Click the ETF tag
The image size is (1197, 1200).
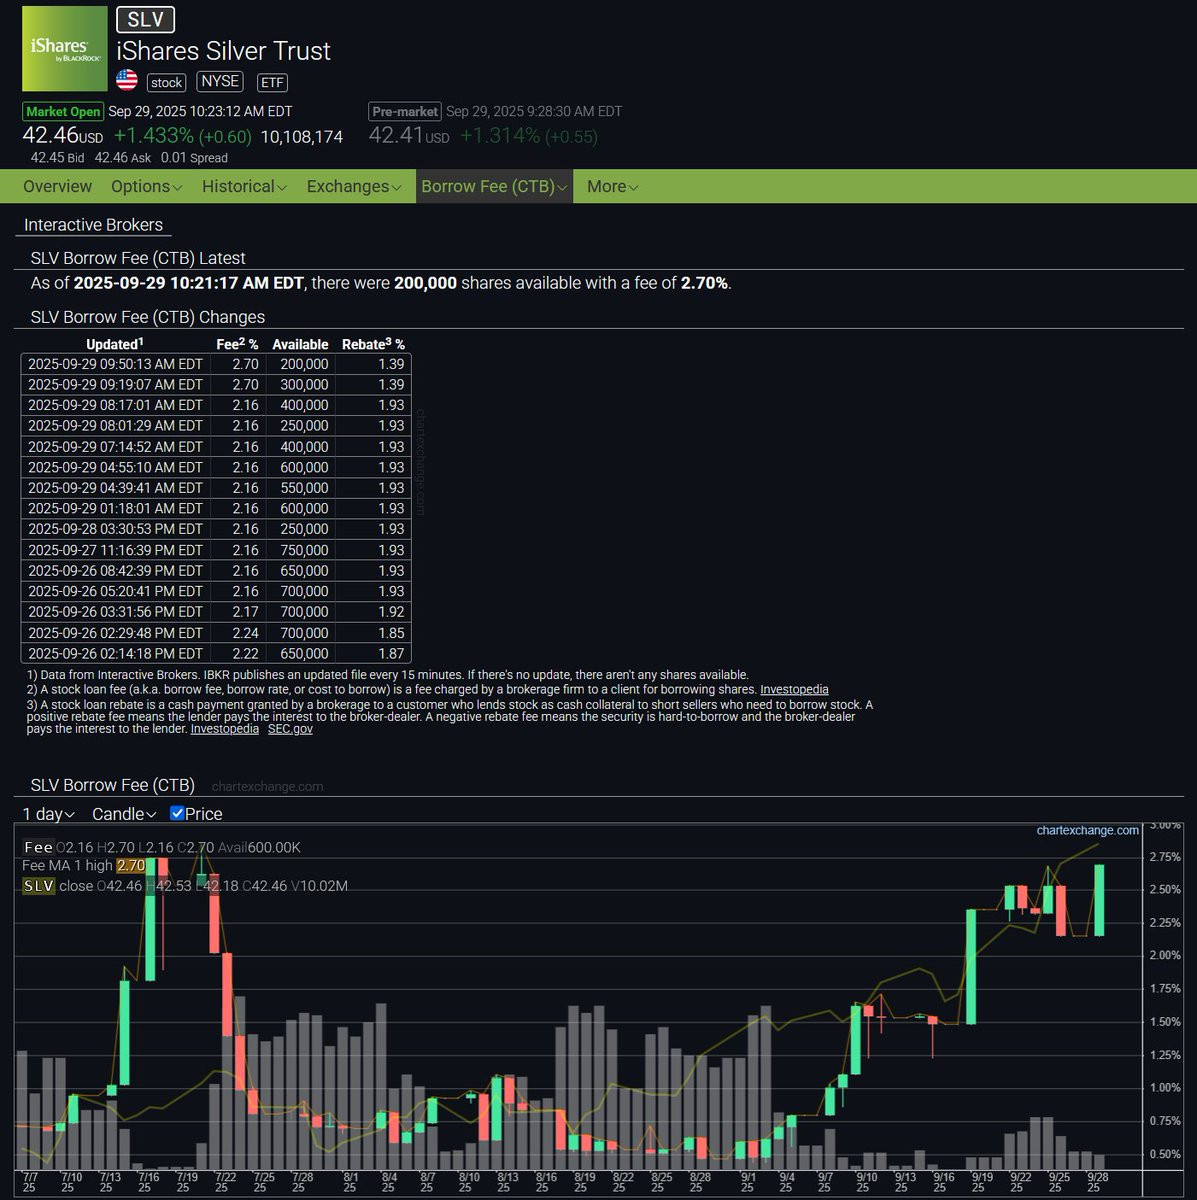(272, 83)
